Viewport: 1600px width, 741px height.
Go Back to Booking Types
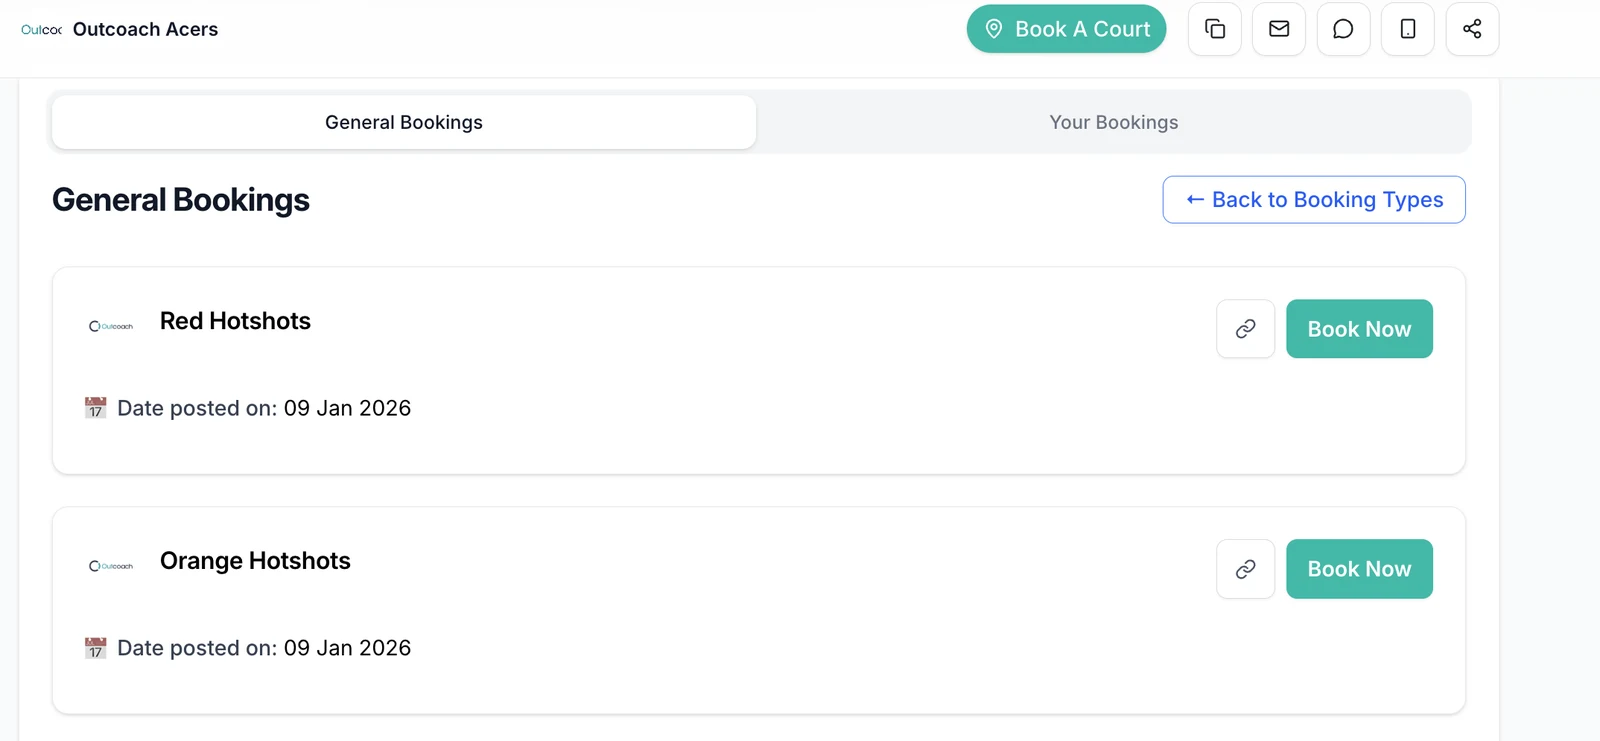(x=1314, y=200)
